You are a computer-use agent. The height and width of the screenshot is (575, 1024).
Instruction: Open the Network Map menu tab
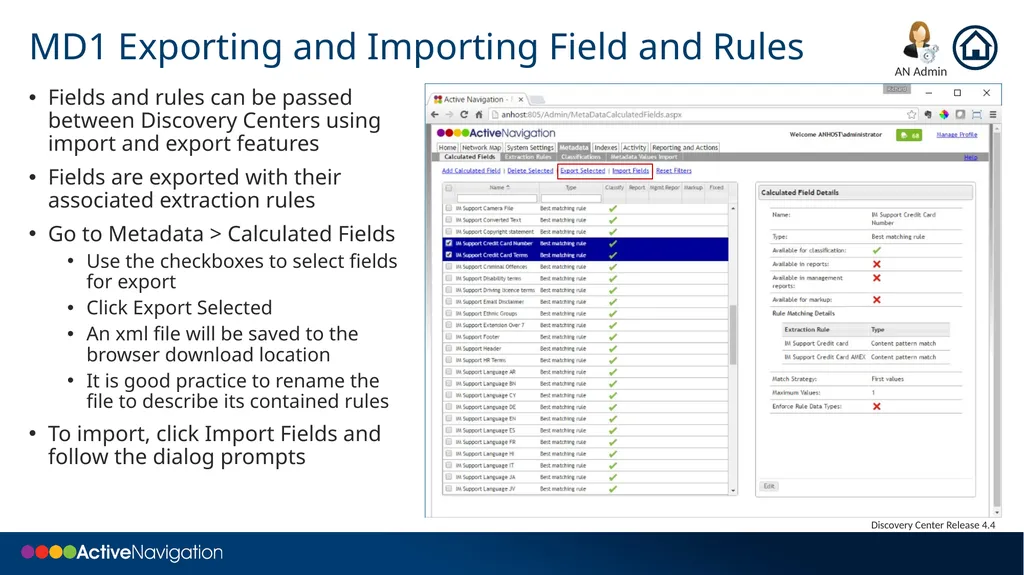pyautogui.click(x=481, y=148)
